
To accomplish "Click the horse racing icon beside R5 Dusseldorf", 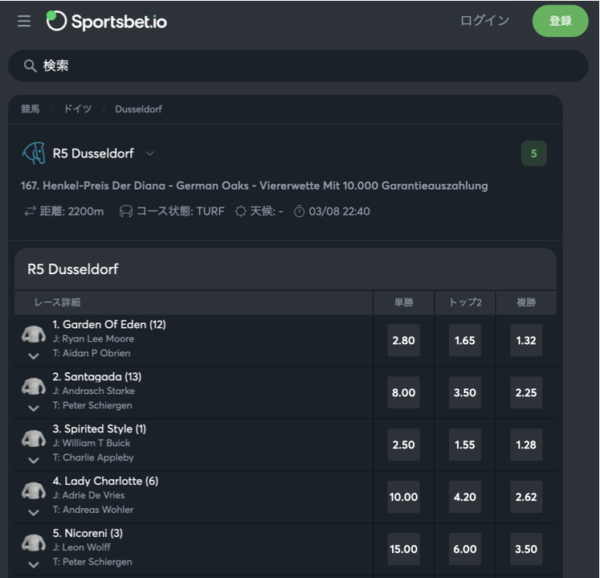I will 34,153.
